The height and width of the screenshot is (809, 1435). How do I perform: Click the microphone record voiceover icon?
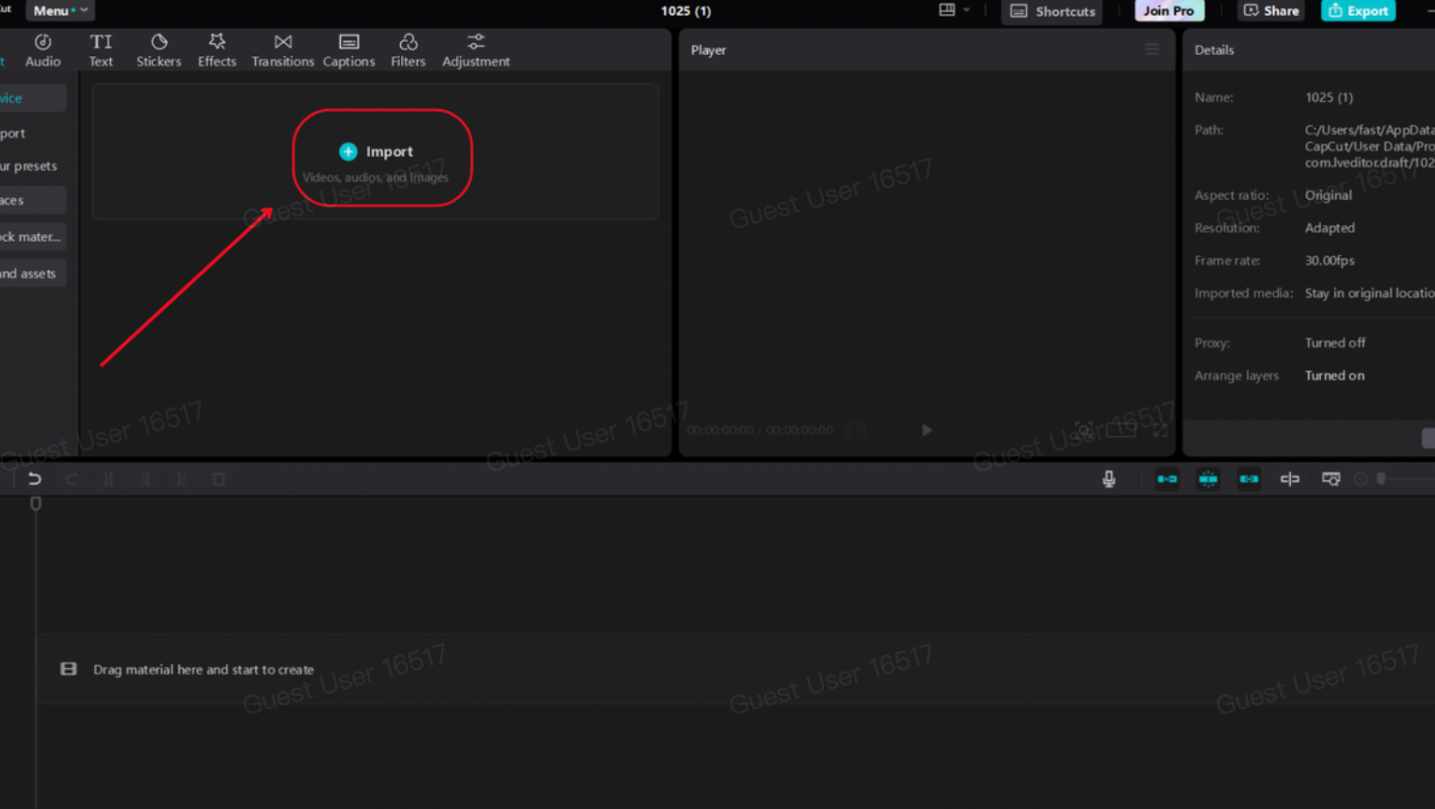pos(1109,479)
